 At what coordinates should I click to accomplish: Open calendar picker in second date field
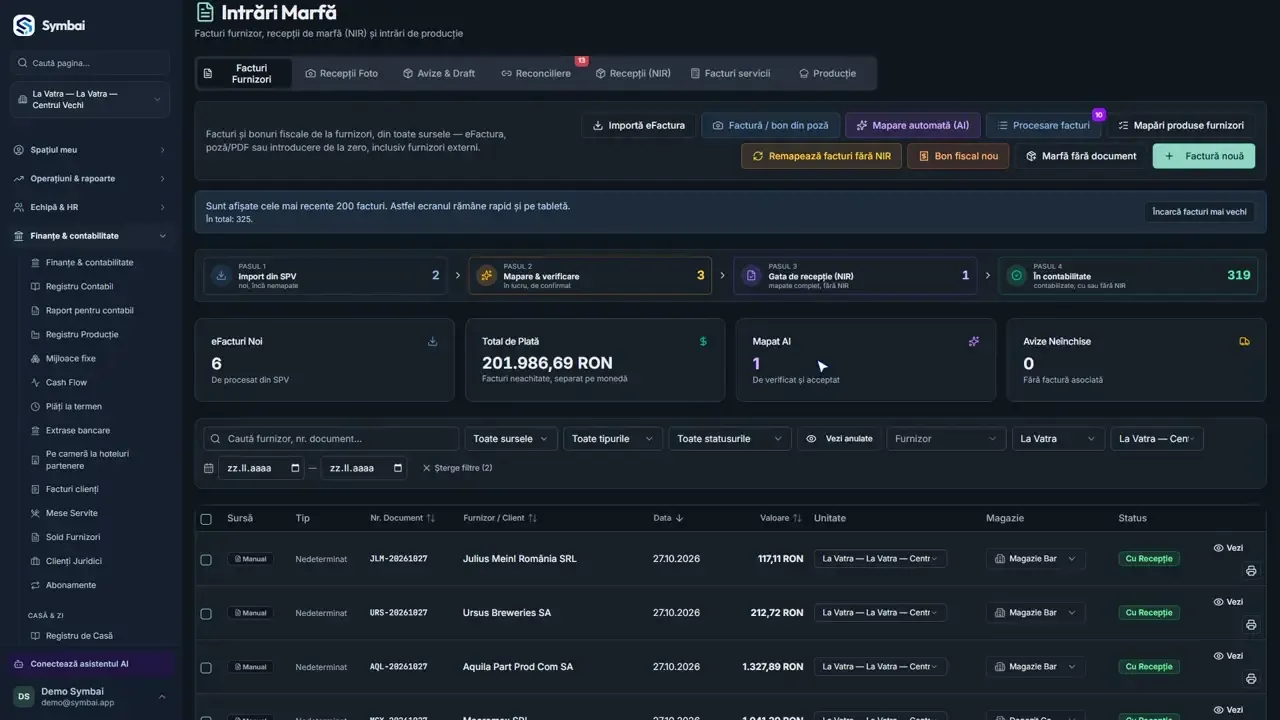click(398, 468)
